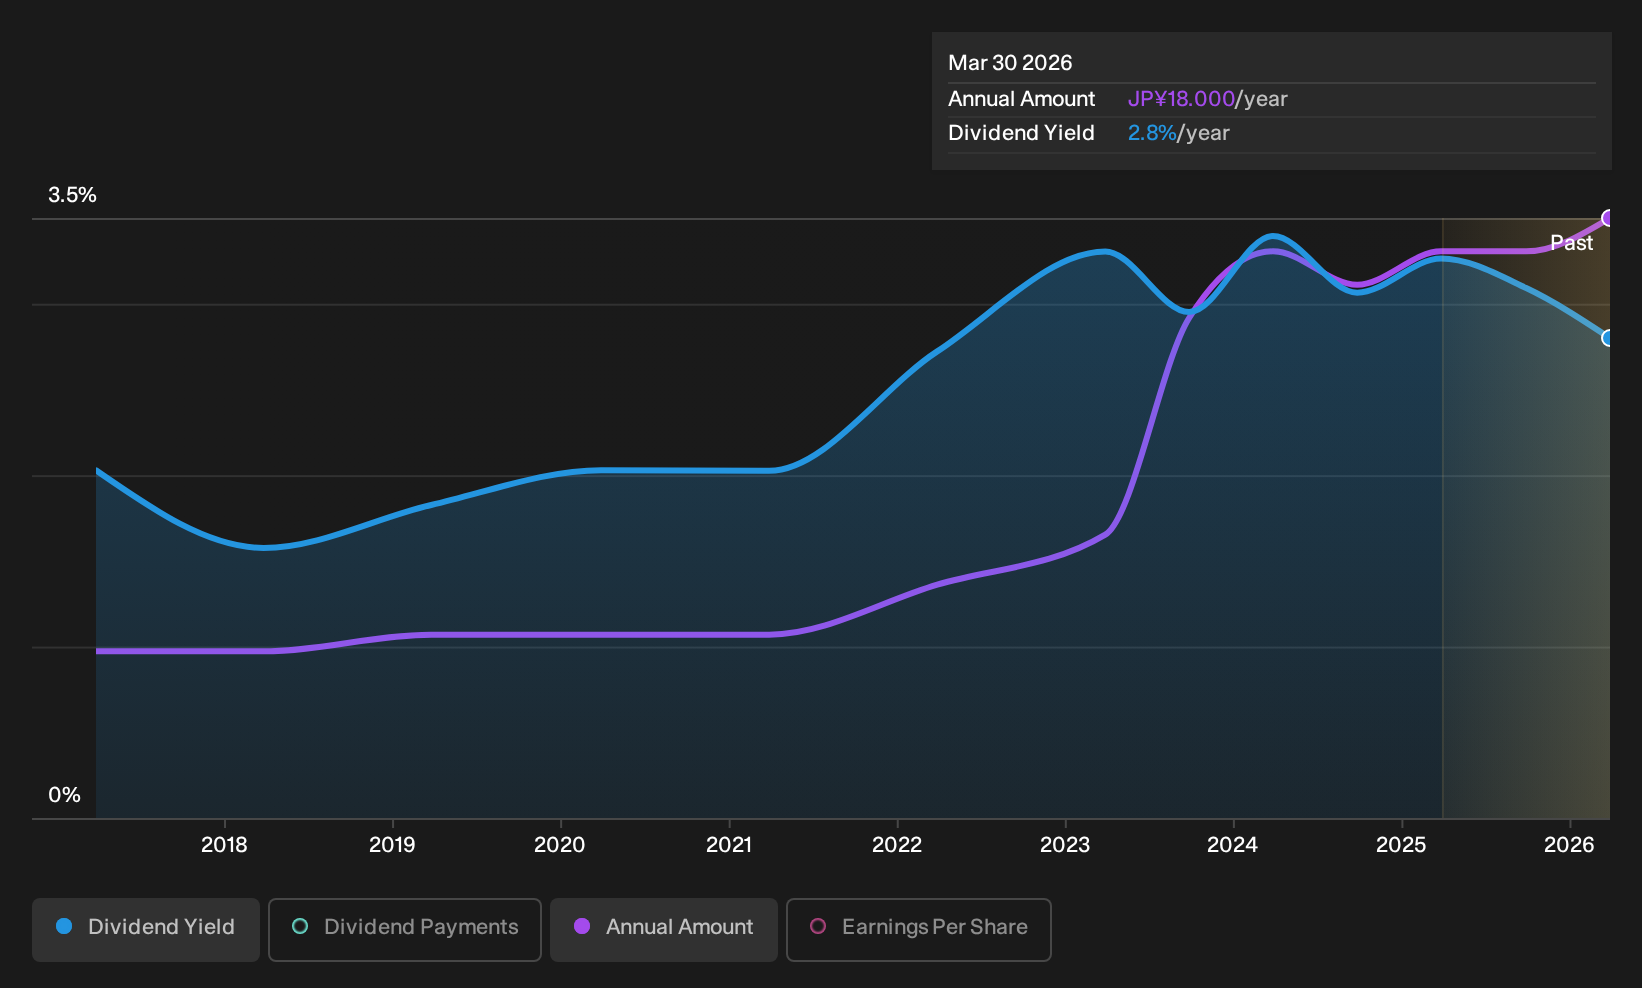Screen dimensions: 1642x988
Task: Click the Mar 30 2026 tooltip date
Action: click(1010, 63)
